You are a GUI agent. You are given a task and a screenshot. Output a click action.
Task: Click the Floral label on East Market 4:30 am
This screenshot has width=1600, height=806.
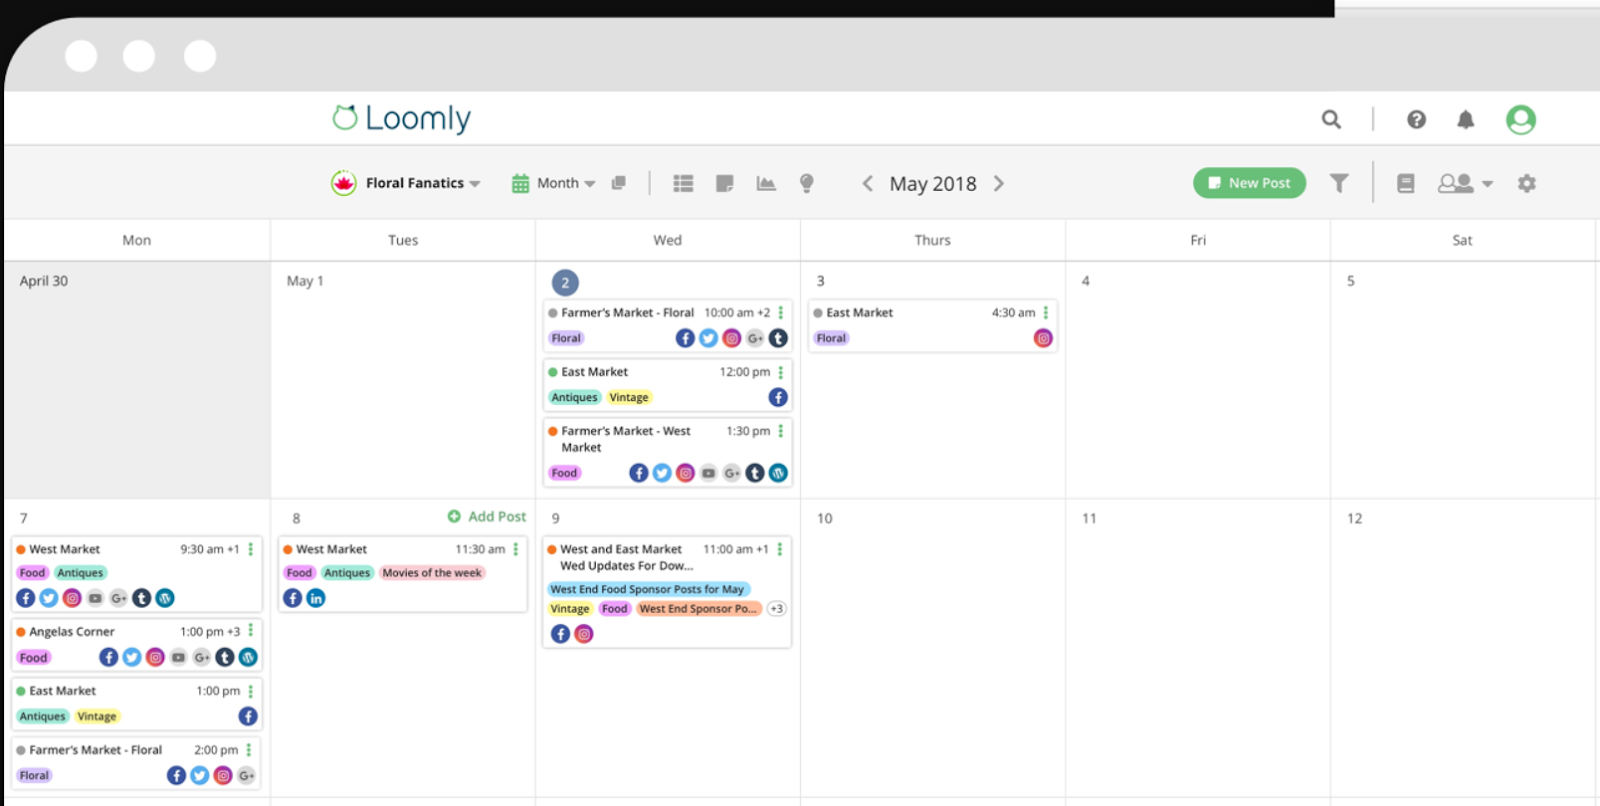click(831, 338)
